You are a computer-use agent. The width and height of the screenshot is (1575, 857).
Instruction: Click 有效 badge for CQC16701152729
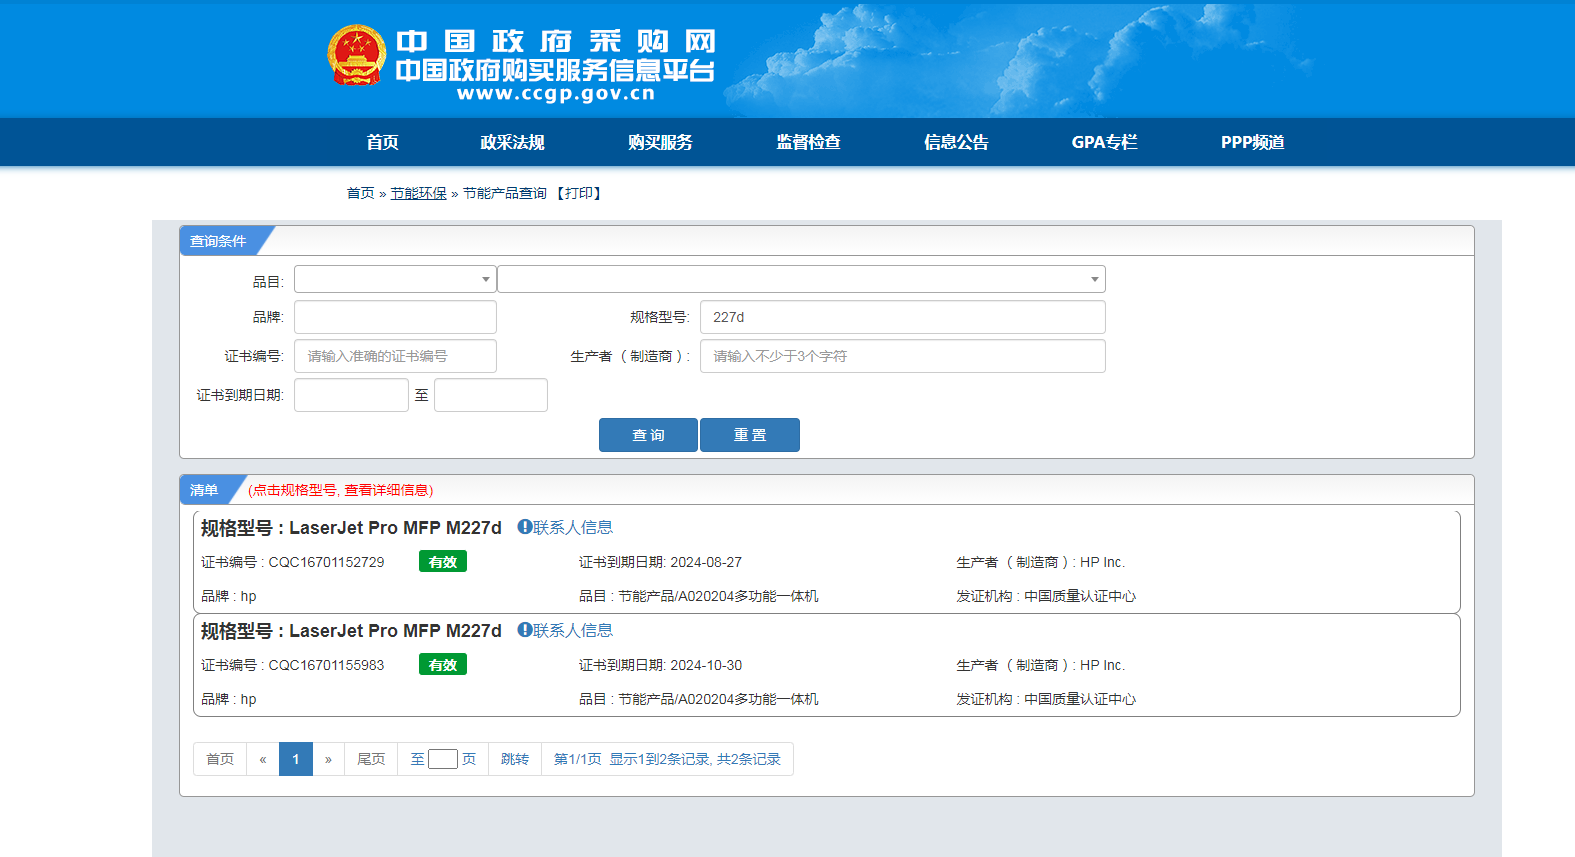pyautogui.click(x=443, y=562)
